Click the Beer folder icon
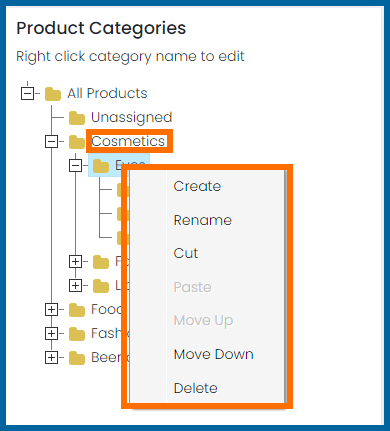 77,358
